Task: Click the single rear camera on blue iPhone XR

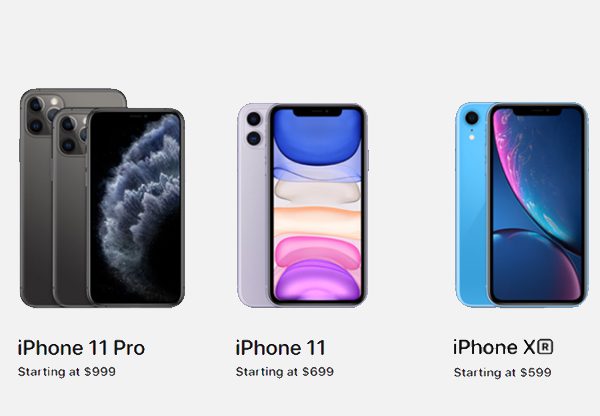Action: 471,117
